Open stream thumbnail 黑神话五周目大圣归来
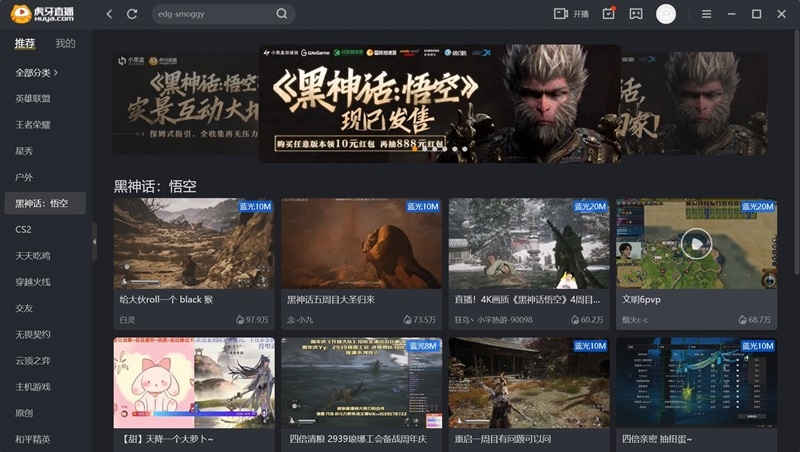Screen dimensions: 800x452 pos(361,243)
